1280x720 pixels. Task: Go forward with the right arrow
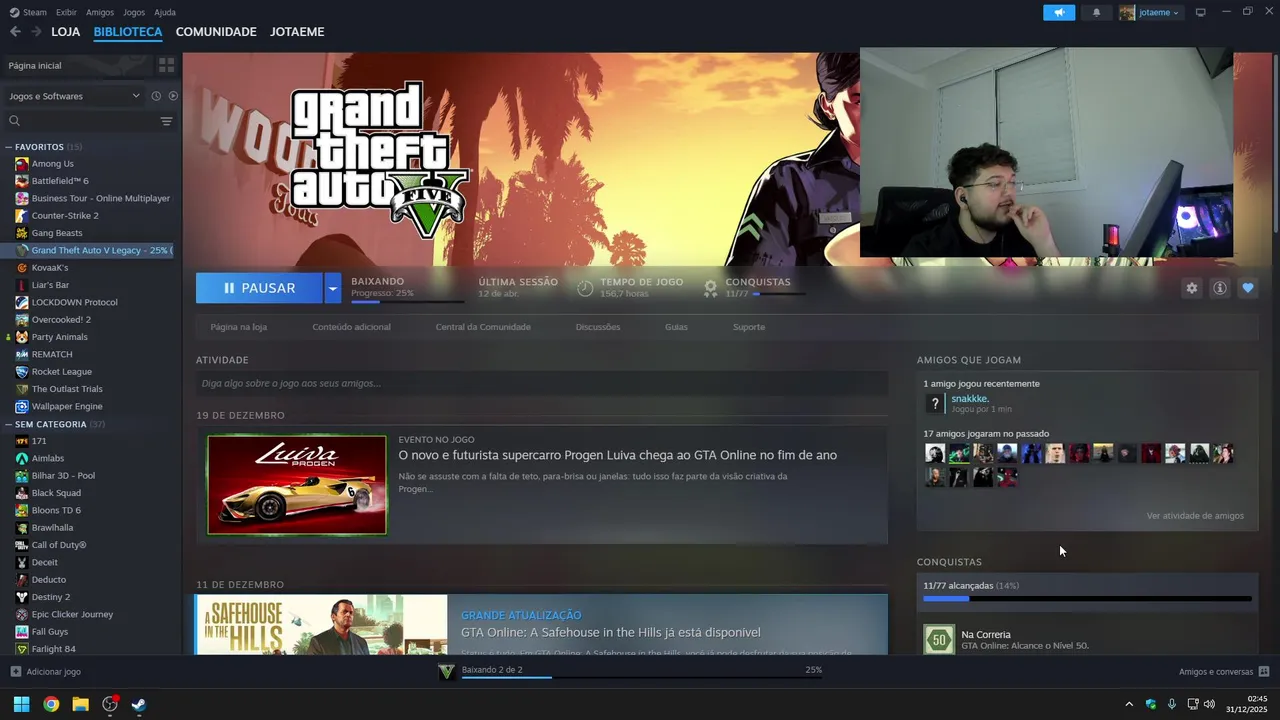(36, 32)
